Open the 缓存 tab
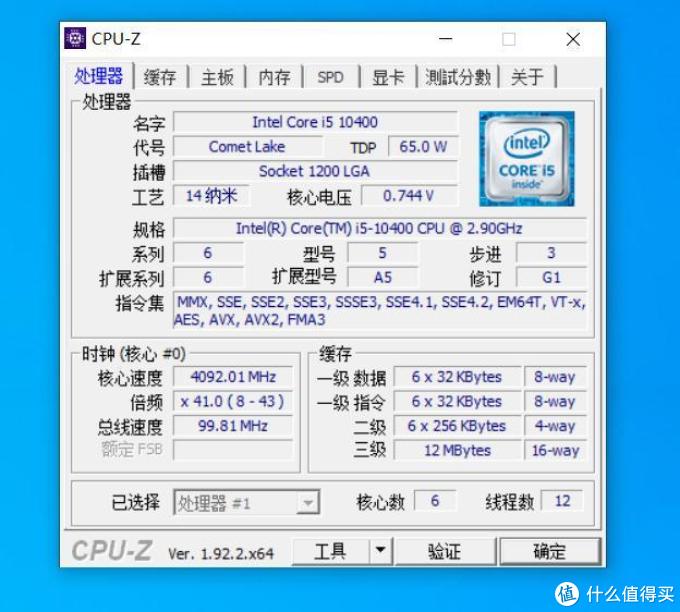Image resolution: width=680 pixels, height=612 pixels. tap(160, 77)
